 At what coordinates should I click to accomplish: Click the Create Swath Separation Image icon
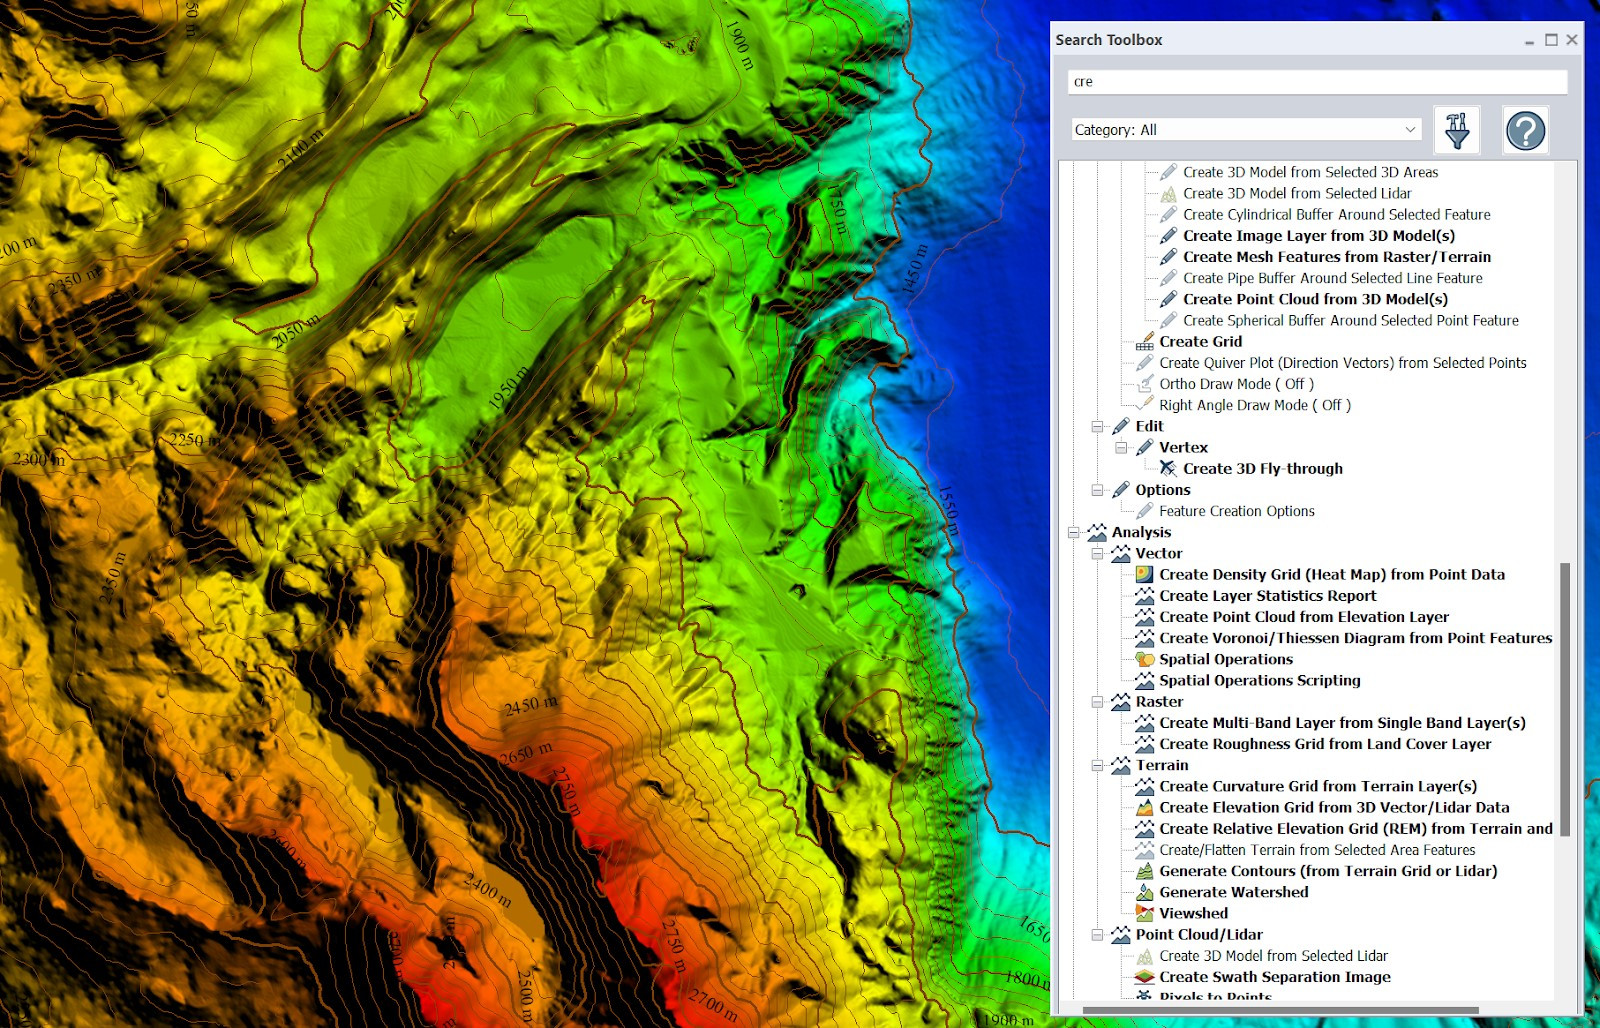tap(1144, 977)
